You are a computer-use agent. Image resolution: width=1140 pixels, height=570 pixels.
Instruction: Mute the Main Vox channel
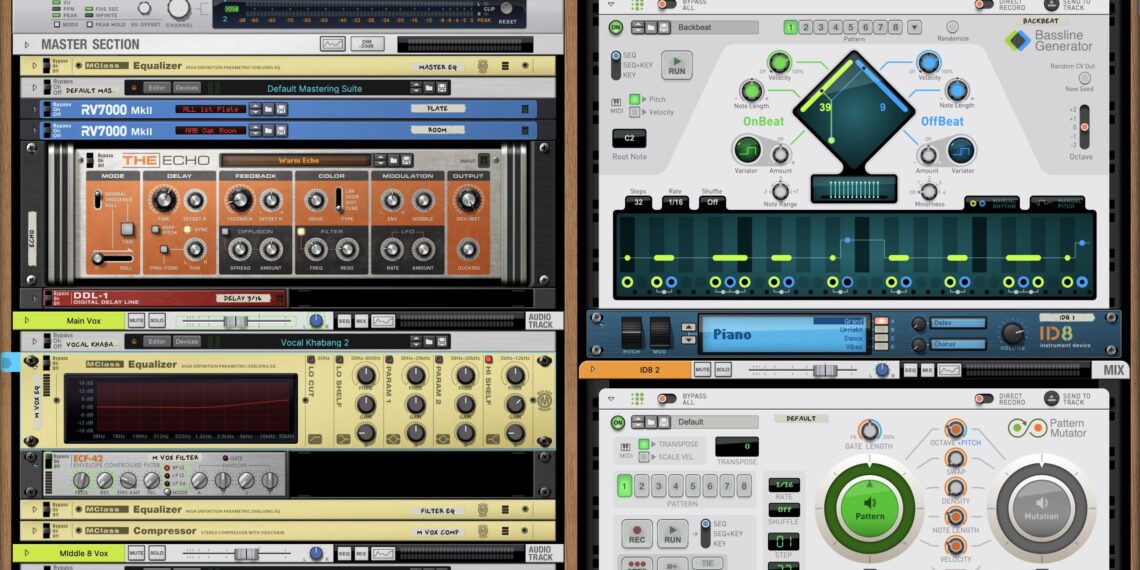[136, 320]
